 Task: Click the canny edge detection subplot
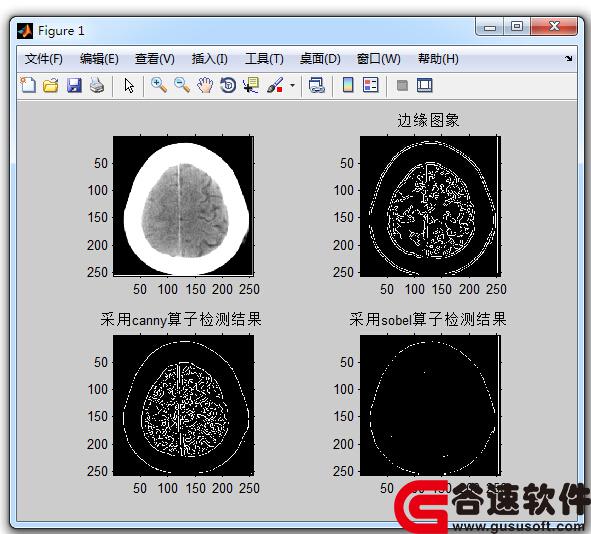184,405
